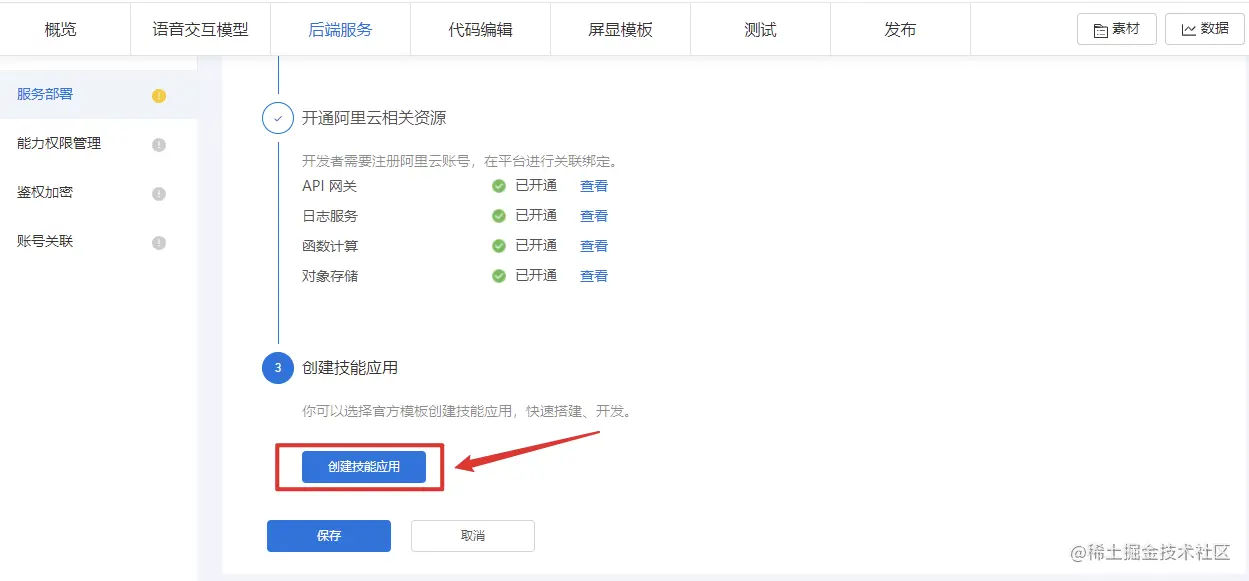Click the API 网关 label
1249x581 pixels.
[329, 186]
